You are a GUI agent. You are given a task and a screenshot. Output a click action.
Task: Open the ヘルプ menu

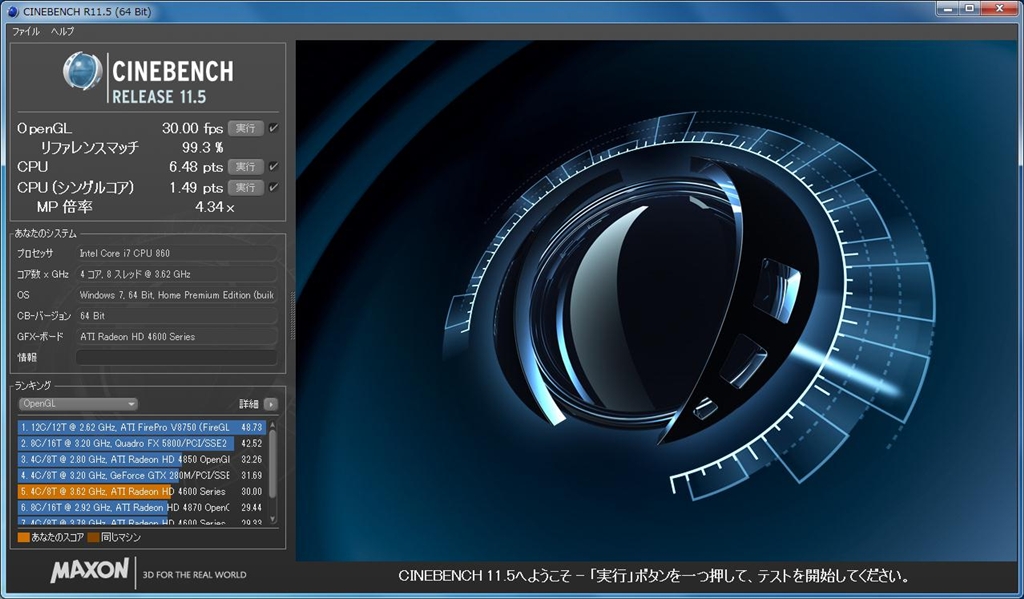point(62,31)
